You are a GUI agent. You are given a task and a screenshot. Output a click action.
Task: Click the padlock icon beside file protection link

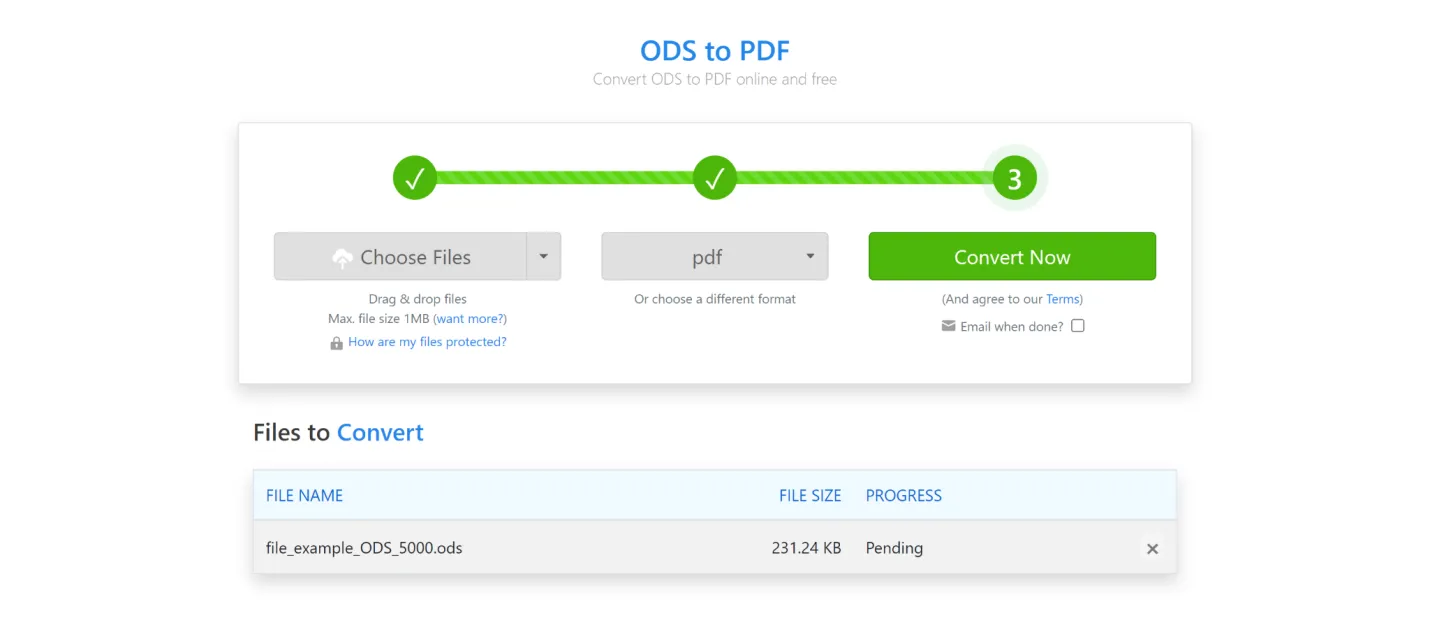(x=336, y=342)
